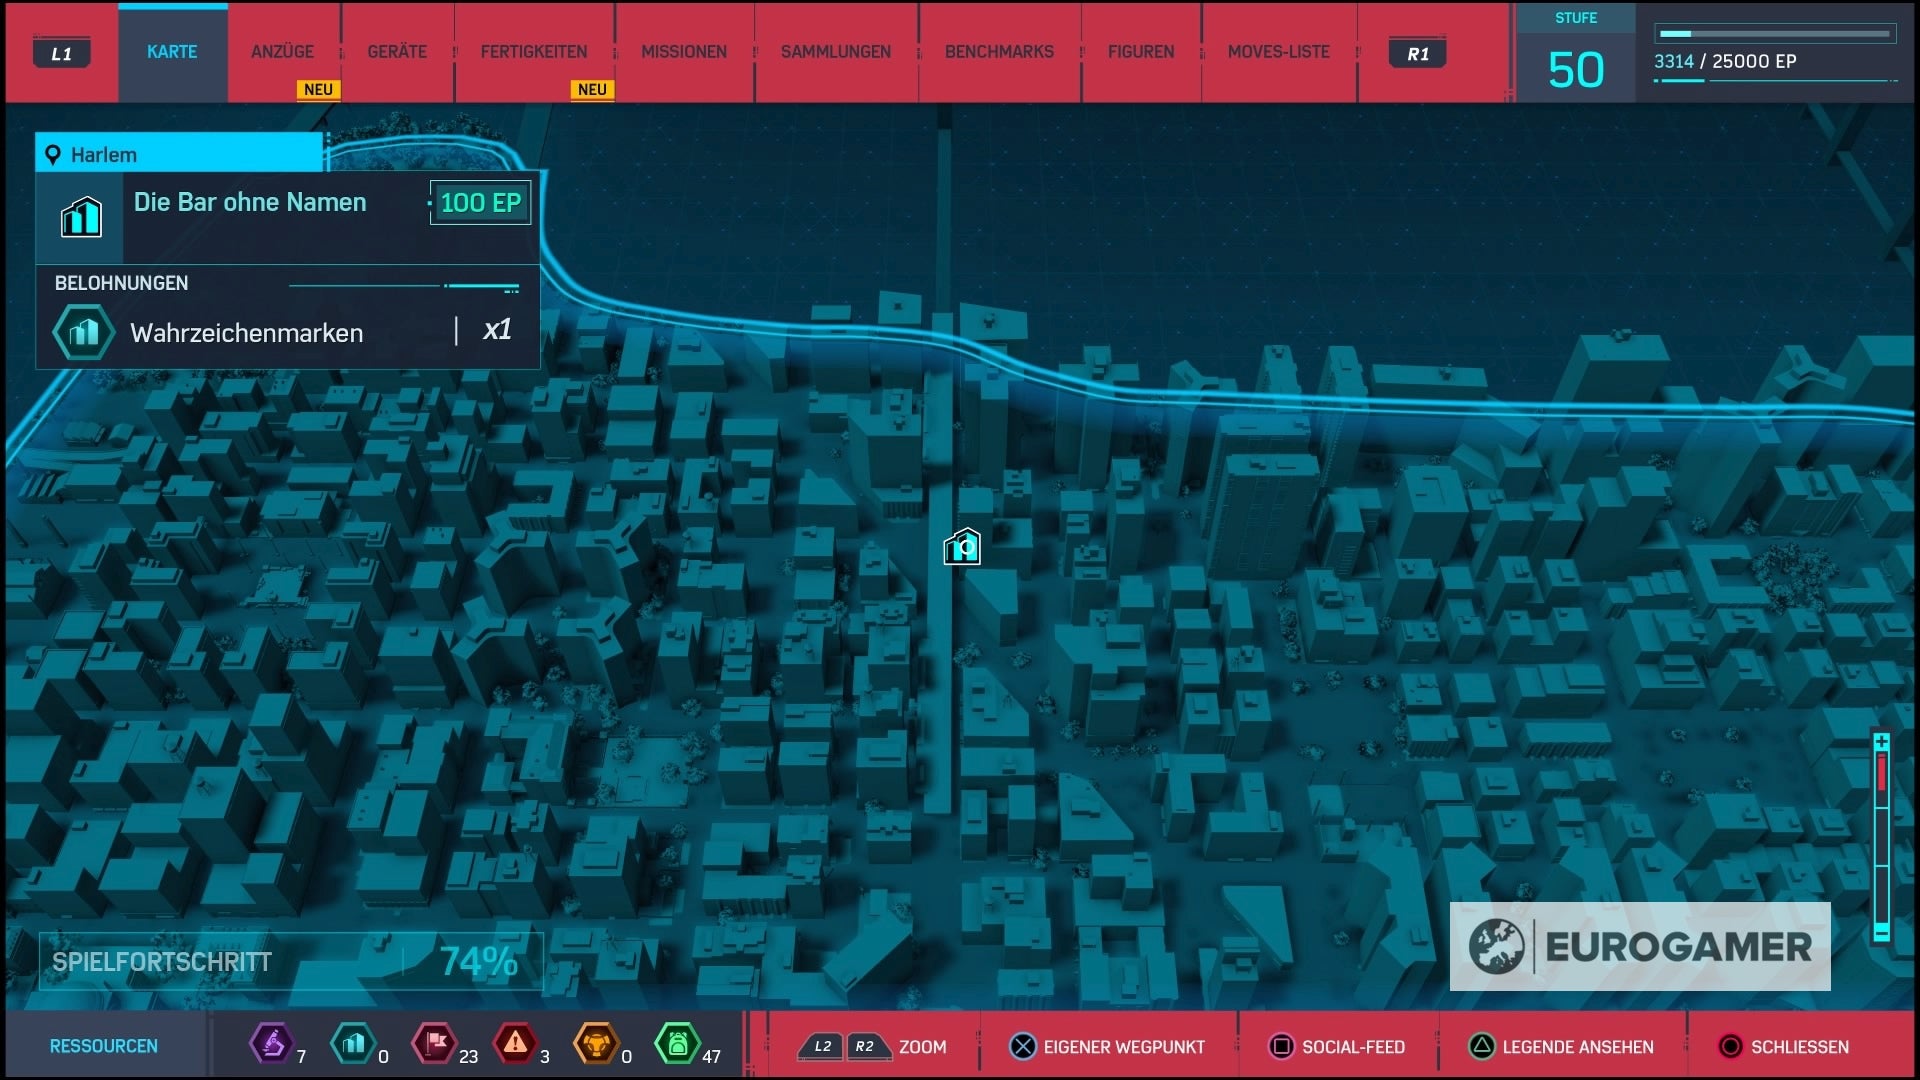Click the landmark building icon in info panel

tap(81, 217)
